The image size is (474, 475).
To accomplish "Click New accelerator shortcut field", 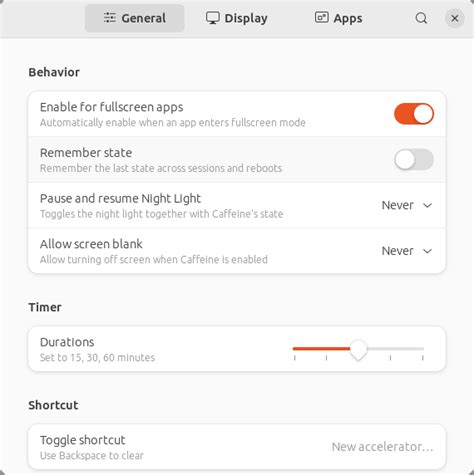I will pyautogui.click(x=382, y=447).
